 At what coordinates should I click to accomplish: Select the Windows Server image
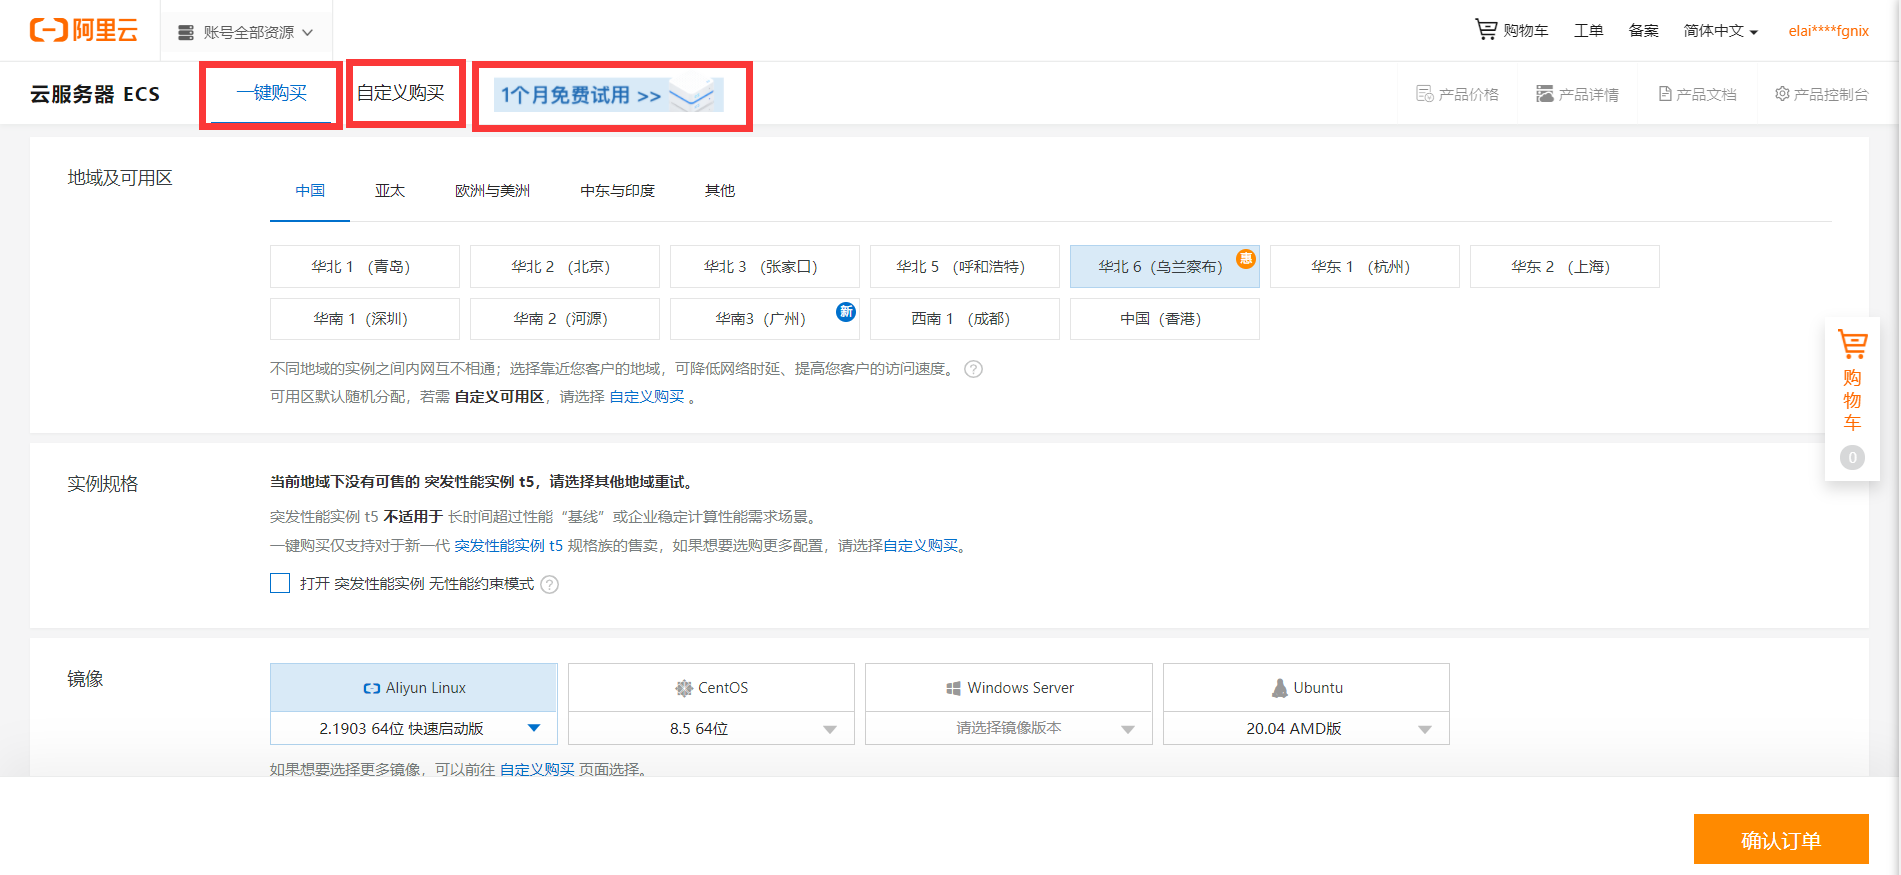pyautogui.click(x=1008, y=688)
